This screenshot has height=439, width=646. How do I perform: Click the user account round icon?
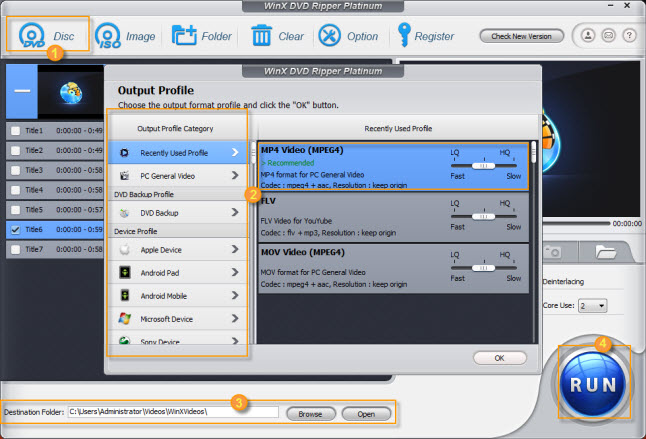click(588, 36)
